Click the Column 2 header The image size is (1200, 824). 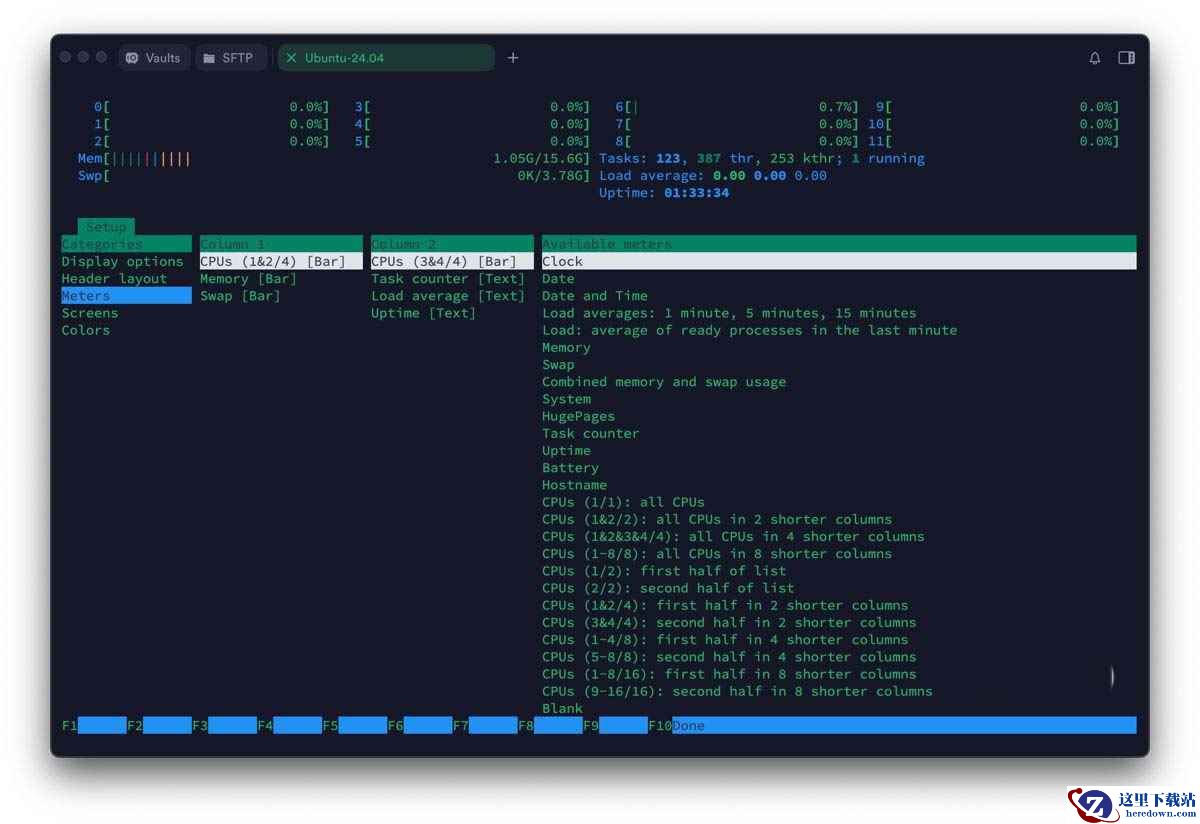(x=452, y=244)
